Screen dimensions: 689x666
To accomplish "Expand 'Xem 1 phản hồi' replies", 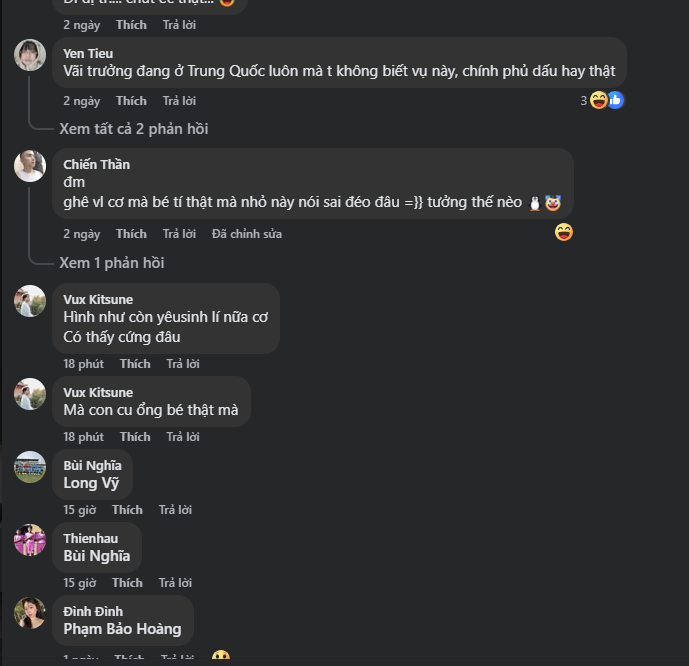I will pos(111,263).
